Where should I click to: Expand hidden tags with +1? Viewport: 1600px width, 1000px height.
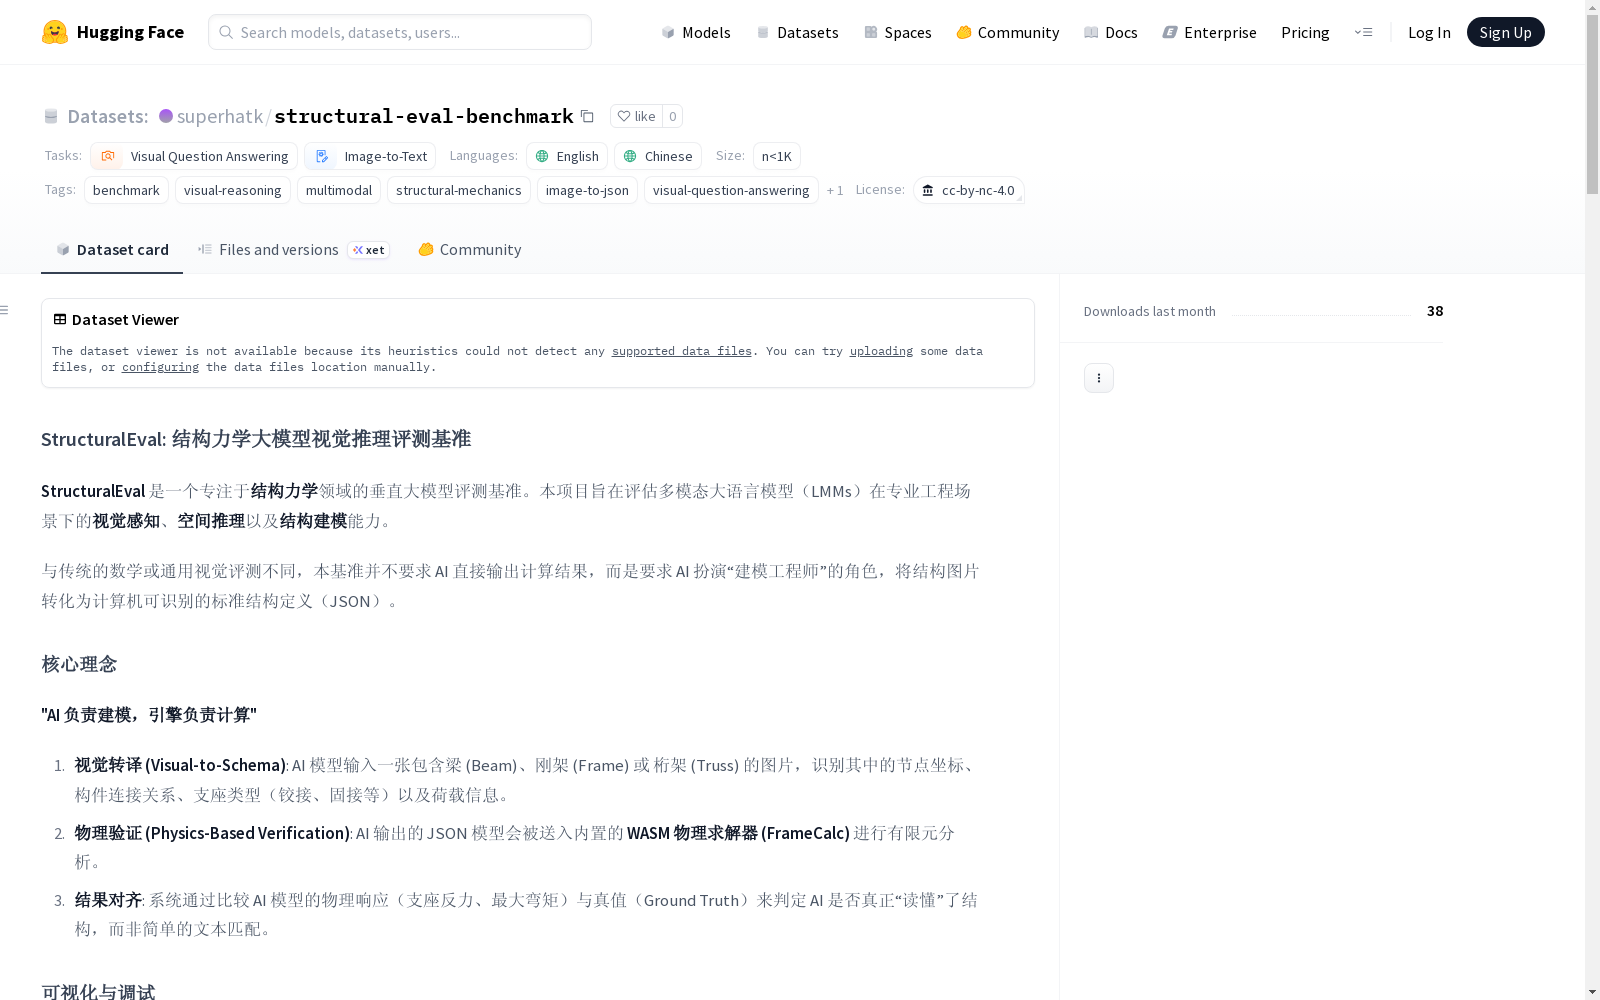[835, 190]
